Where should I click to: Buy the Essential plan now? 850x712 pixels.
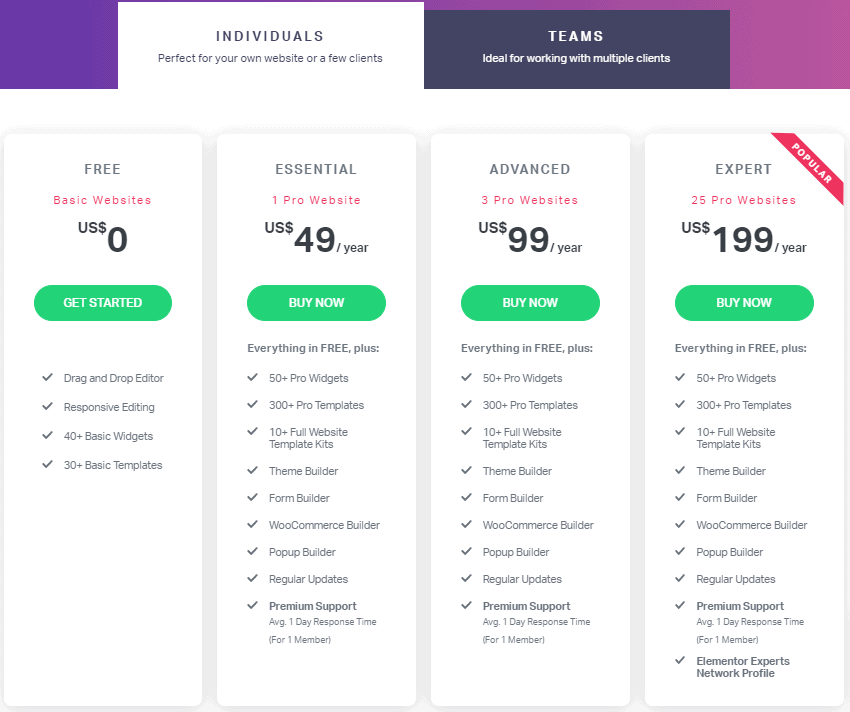pos(317,303)
